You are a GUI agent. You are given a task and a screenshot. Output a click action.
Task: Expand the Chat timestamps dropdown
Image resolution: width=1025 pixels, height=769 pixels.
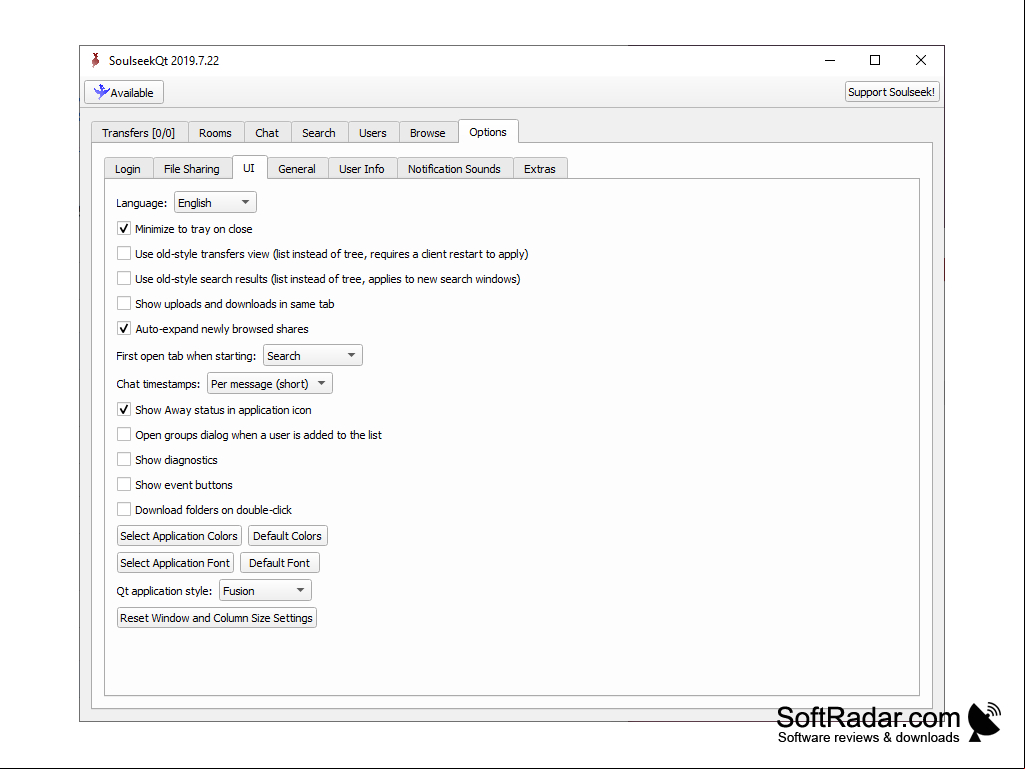[269, 383]
